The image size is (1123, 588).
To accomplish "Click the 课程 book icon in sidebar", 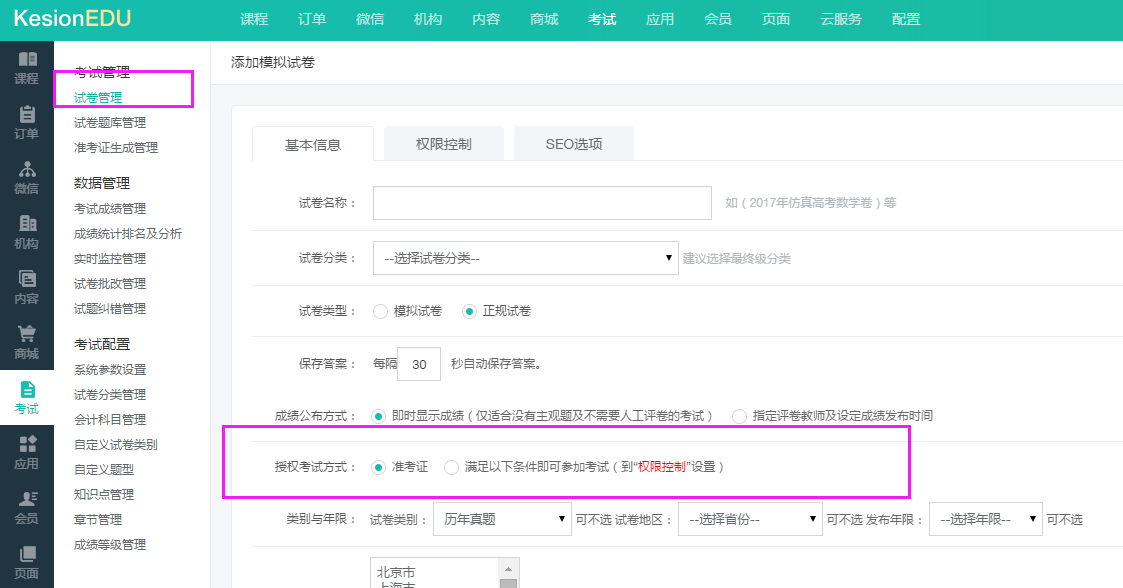I will [x=27, y=60].
